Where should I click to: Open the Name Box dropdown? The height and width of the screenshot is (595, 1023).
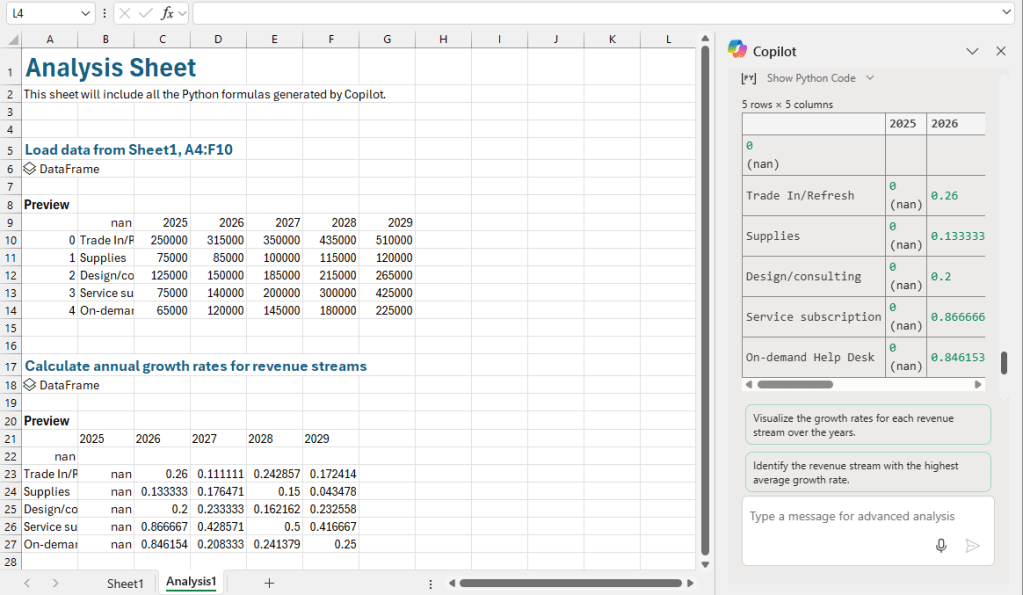[85, 13]
